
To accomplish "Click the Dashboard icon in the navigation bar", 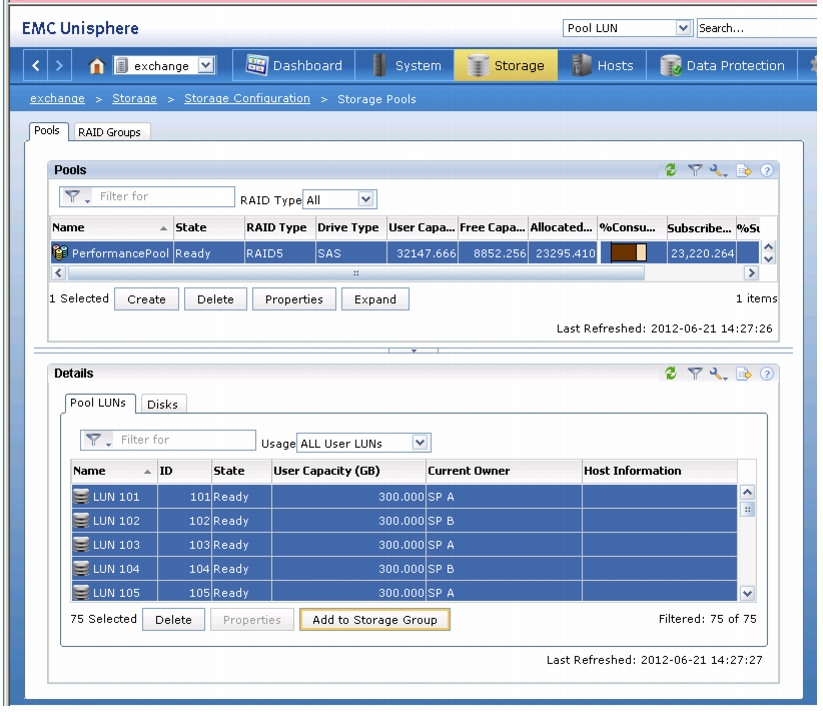I will (257, 65).
